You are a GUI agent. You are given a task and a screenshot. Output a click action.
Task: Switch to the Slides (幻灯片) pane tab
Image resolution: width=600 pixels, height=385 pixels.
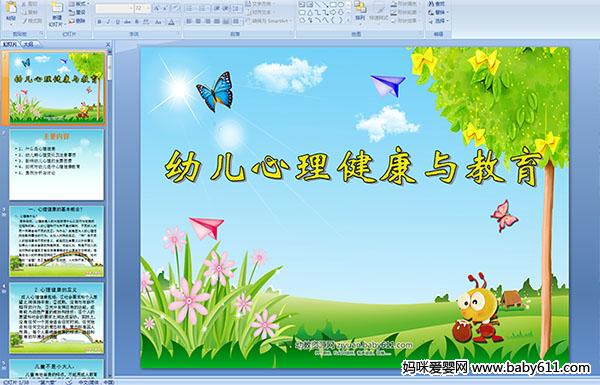10,44
